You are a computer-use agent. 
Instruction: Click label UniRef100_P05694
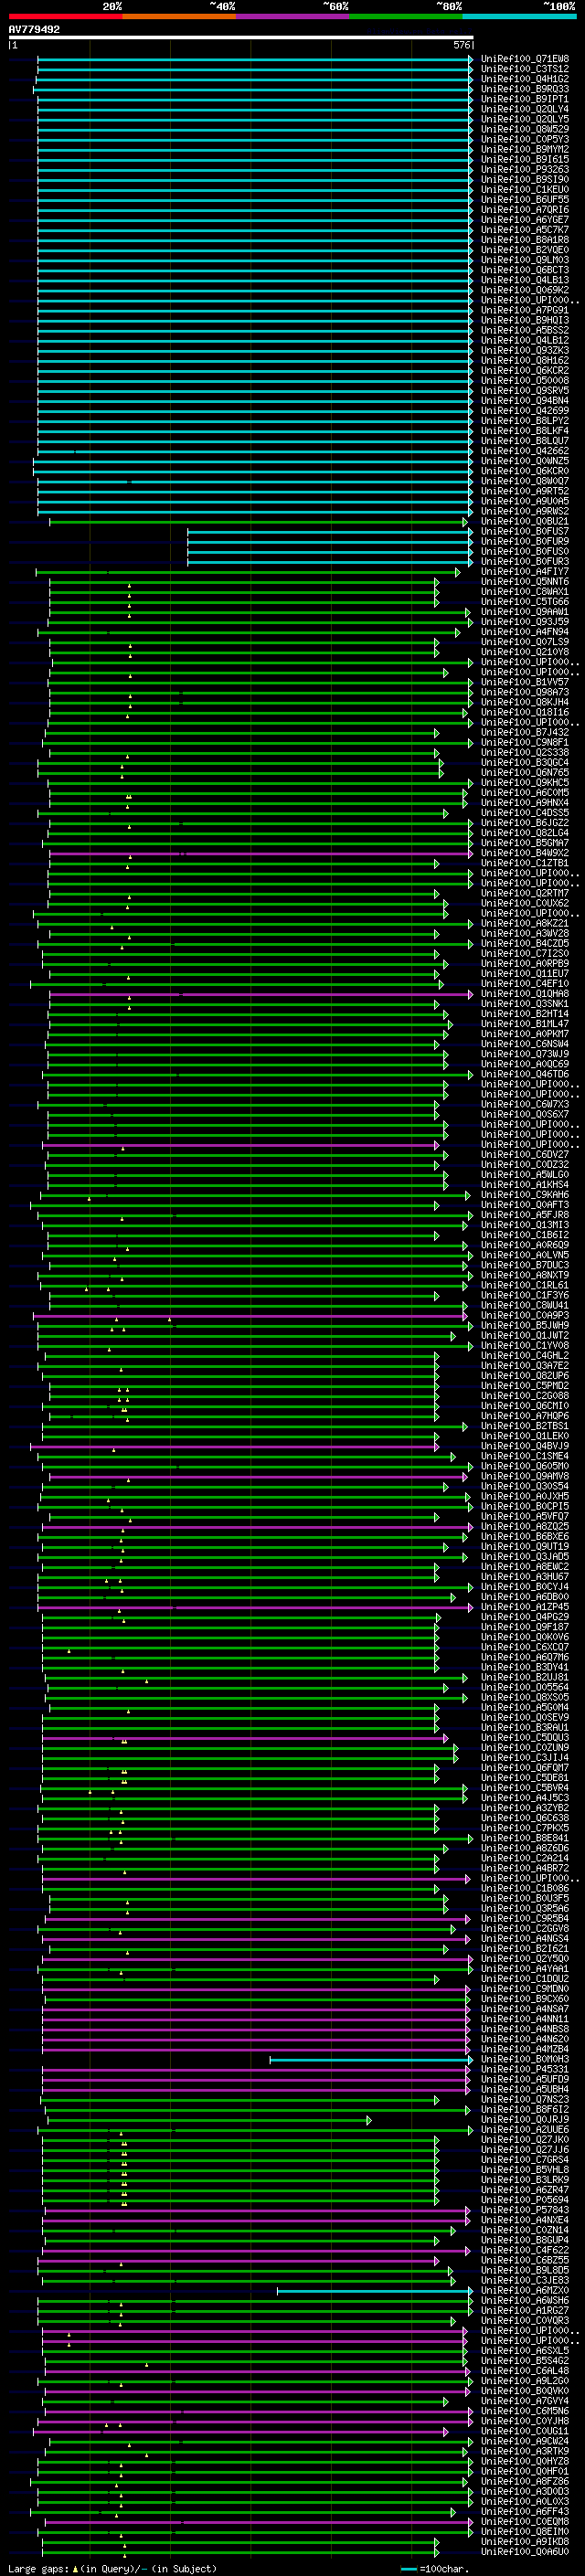coord(525,2199)
